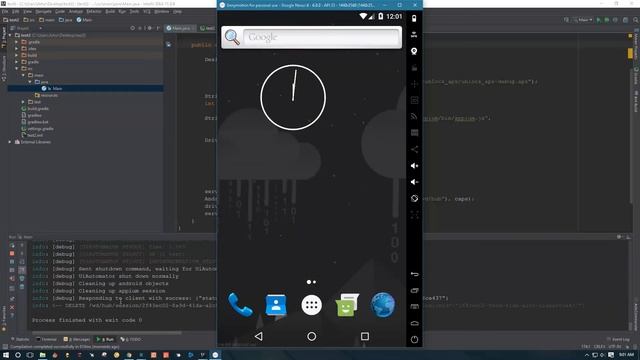This screenshot has height=360, width=640.
Task: Open the Messaging app in the emulator dock
Action: (x=347, y=305)
